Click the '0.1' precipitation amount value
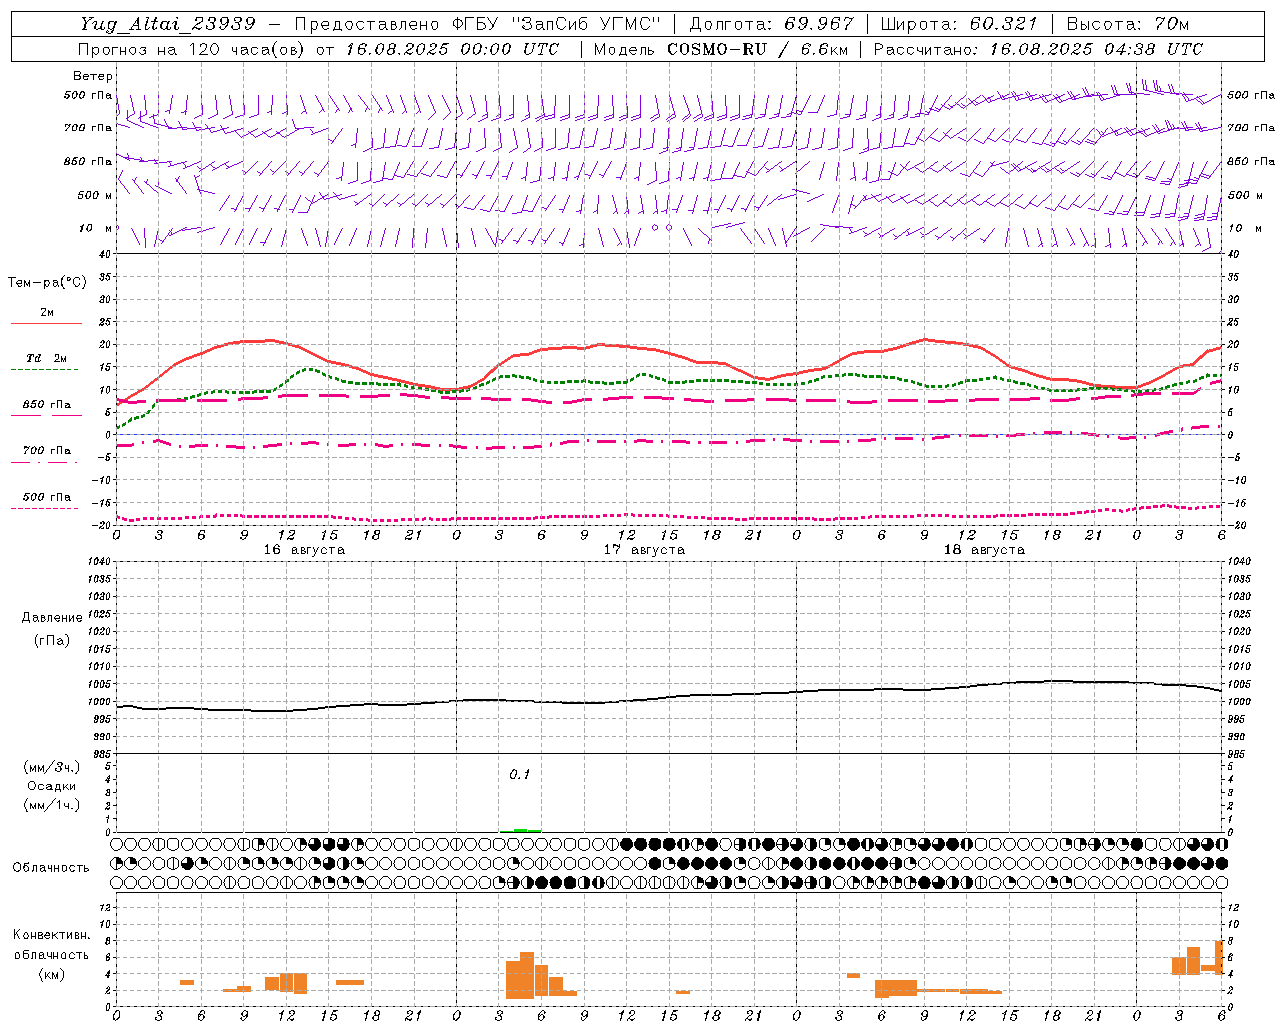The height and width of the screenshot is (1024, 1280). pos(520,775)
